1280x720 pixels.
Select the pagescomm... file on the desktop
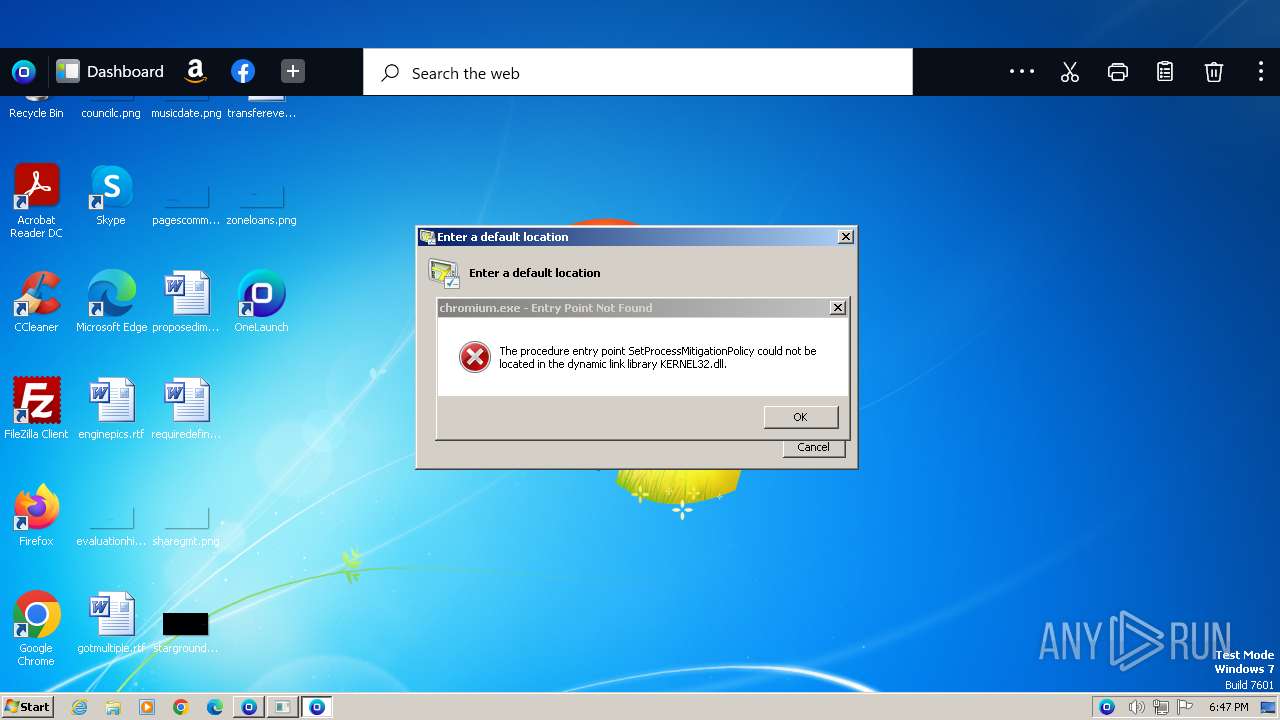tap(186, 205)
